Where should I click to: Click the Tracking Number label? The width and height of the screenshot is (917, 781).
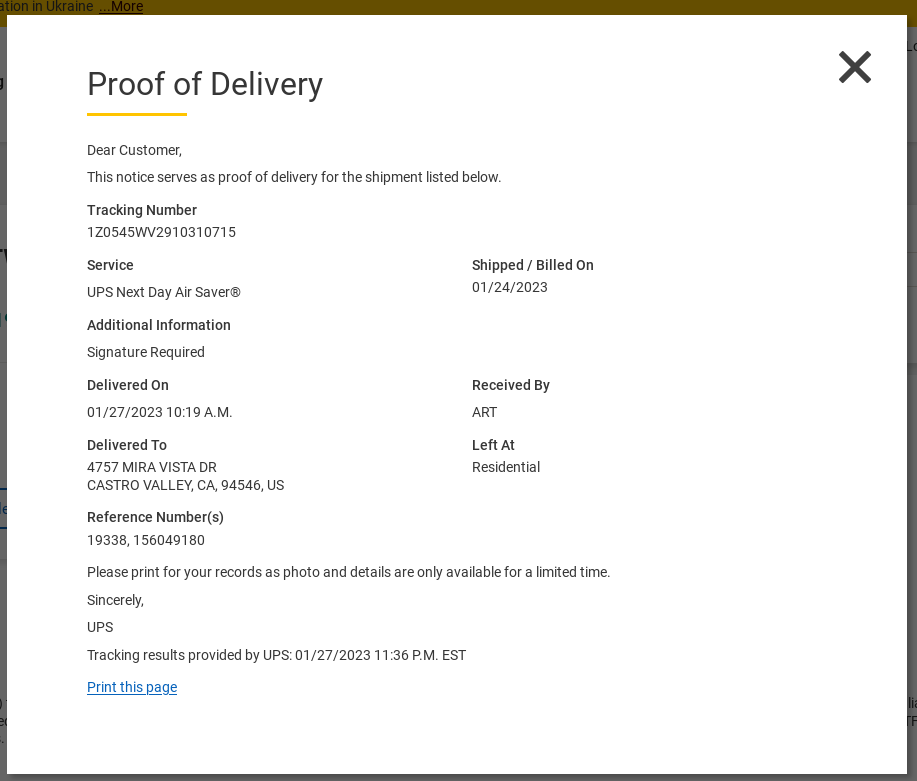142,210
